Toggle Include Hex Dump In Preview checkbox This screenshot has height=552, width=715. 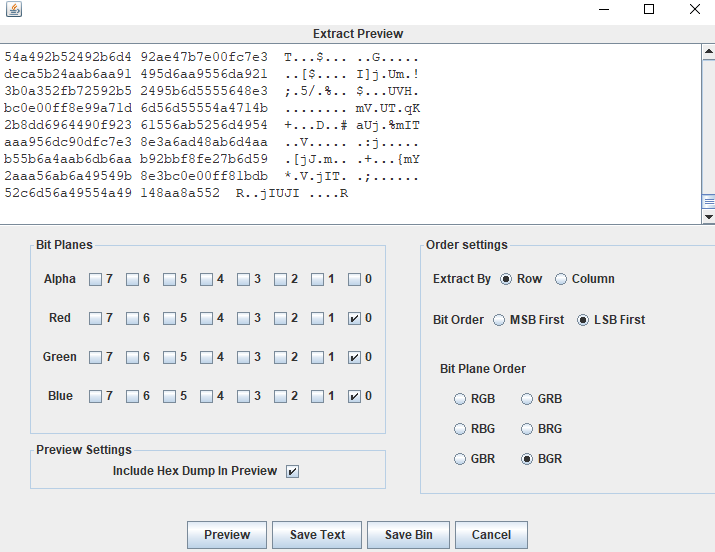[292, 471]
